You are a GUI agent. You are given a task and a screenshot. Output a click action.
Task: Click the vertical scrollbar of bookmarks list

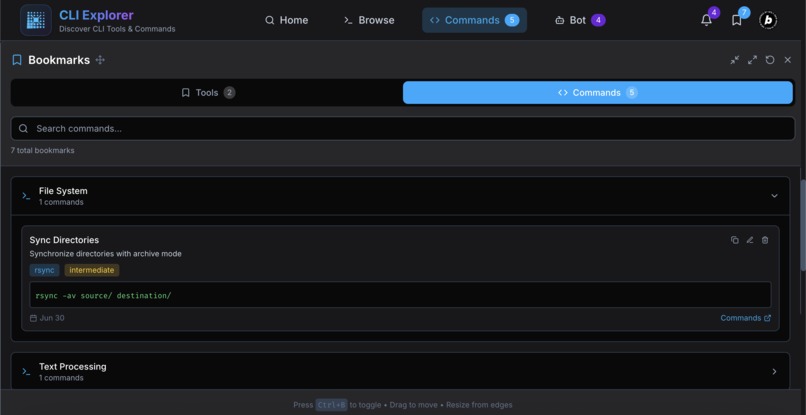click(803, 226)
